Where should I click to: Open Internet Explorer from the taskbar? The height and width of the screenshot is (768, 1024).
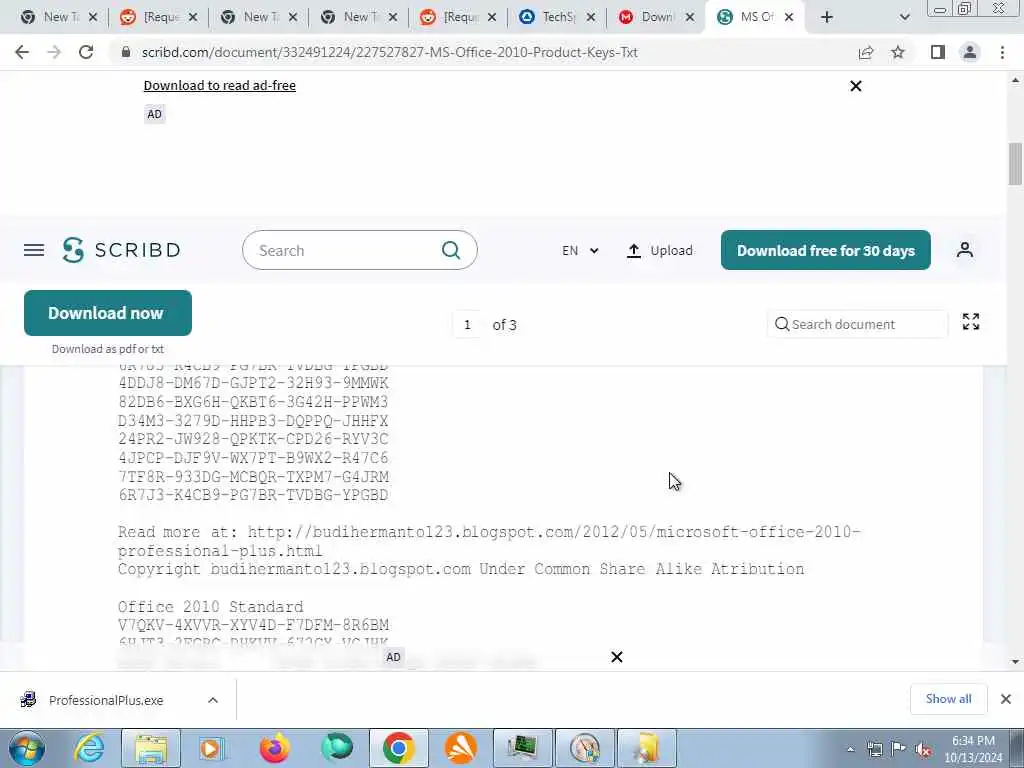[89, 748]
